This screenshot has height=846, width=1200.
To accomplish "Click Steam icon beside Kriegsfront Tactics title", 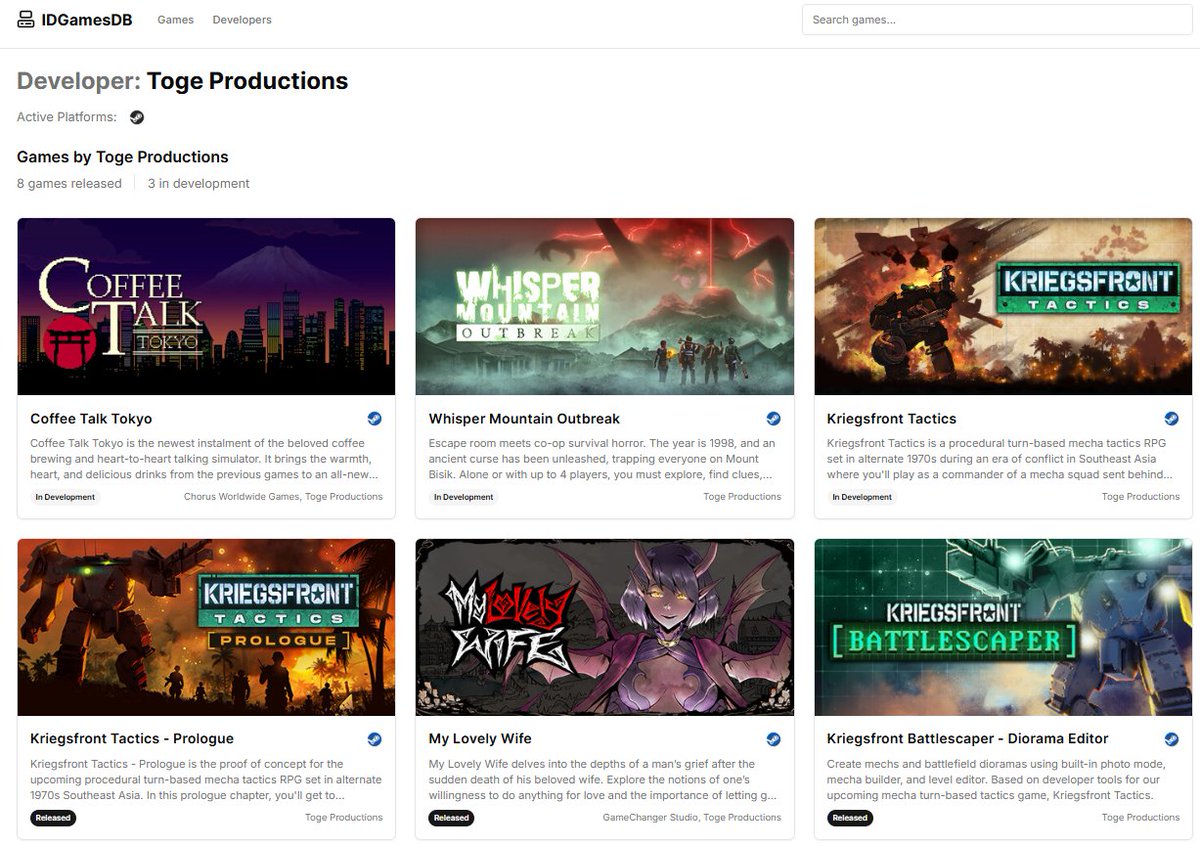I will [x=1171, y=419].
